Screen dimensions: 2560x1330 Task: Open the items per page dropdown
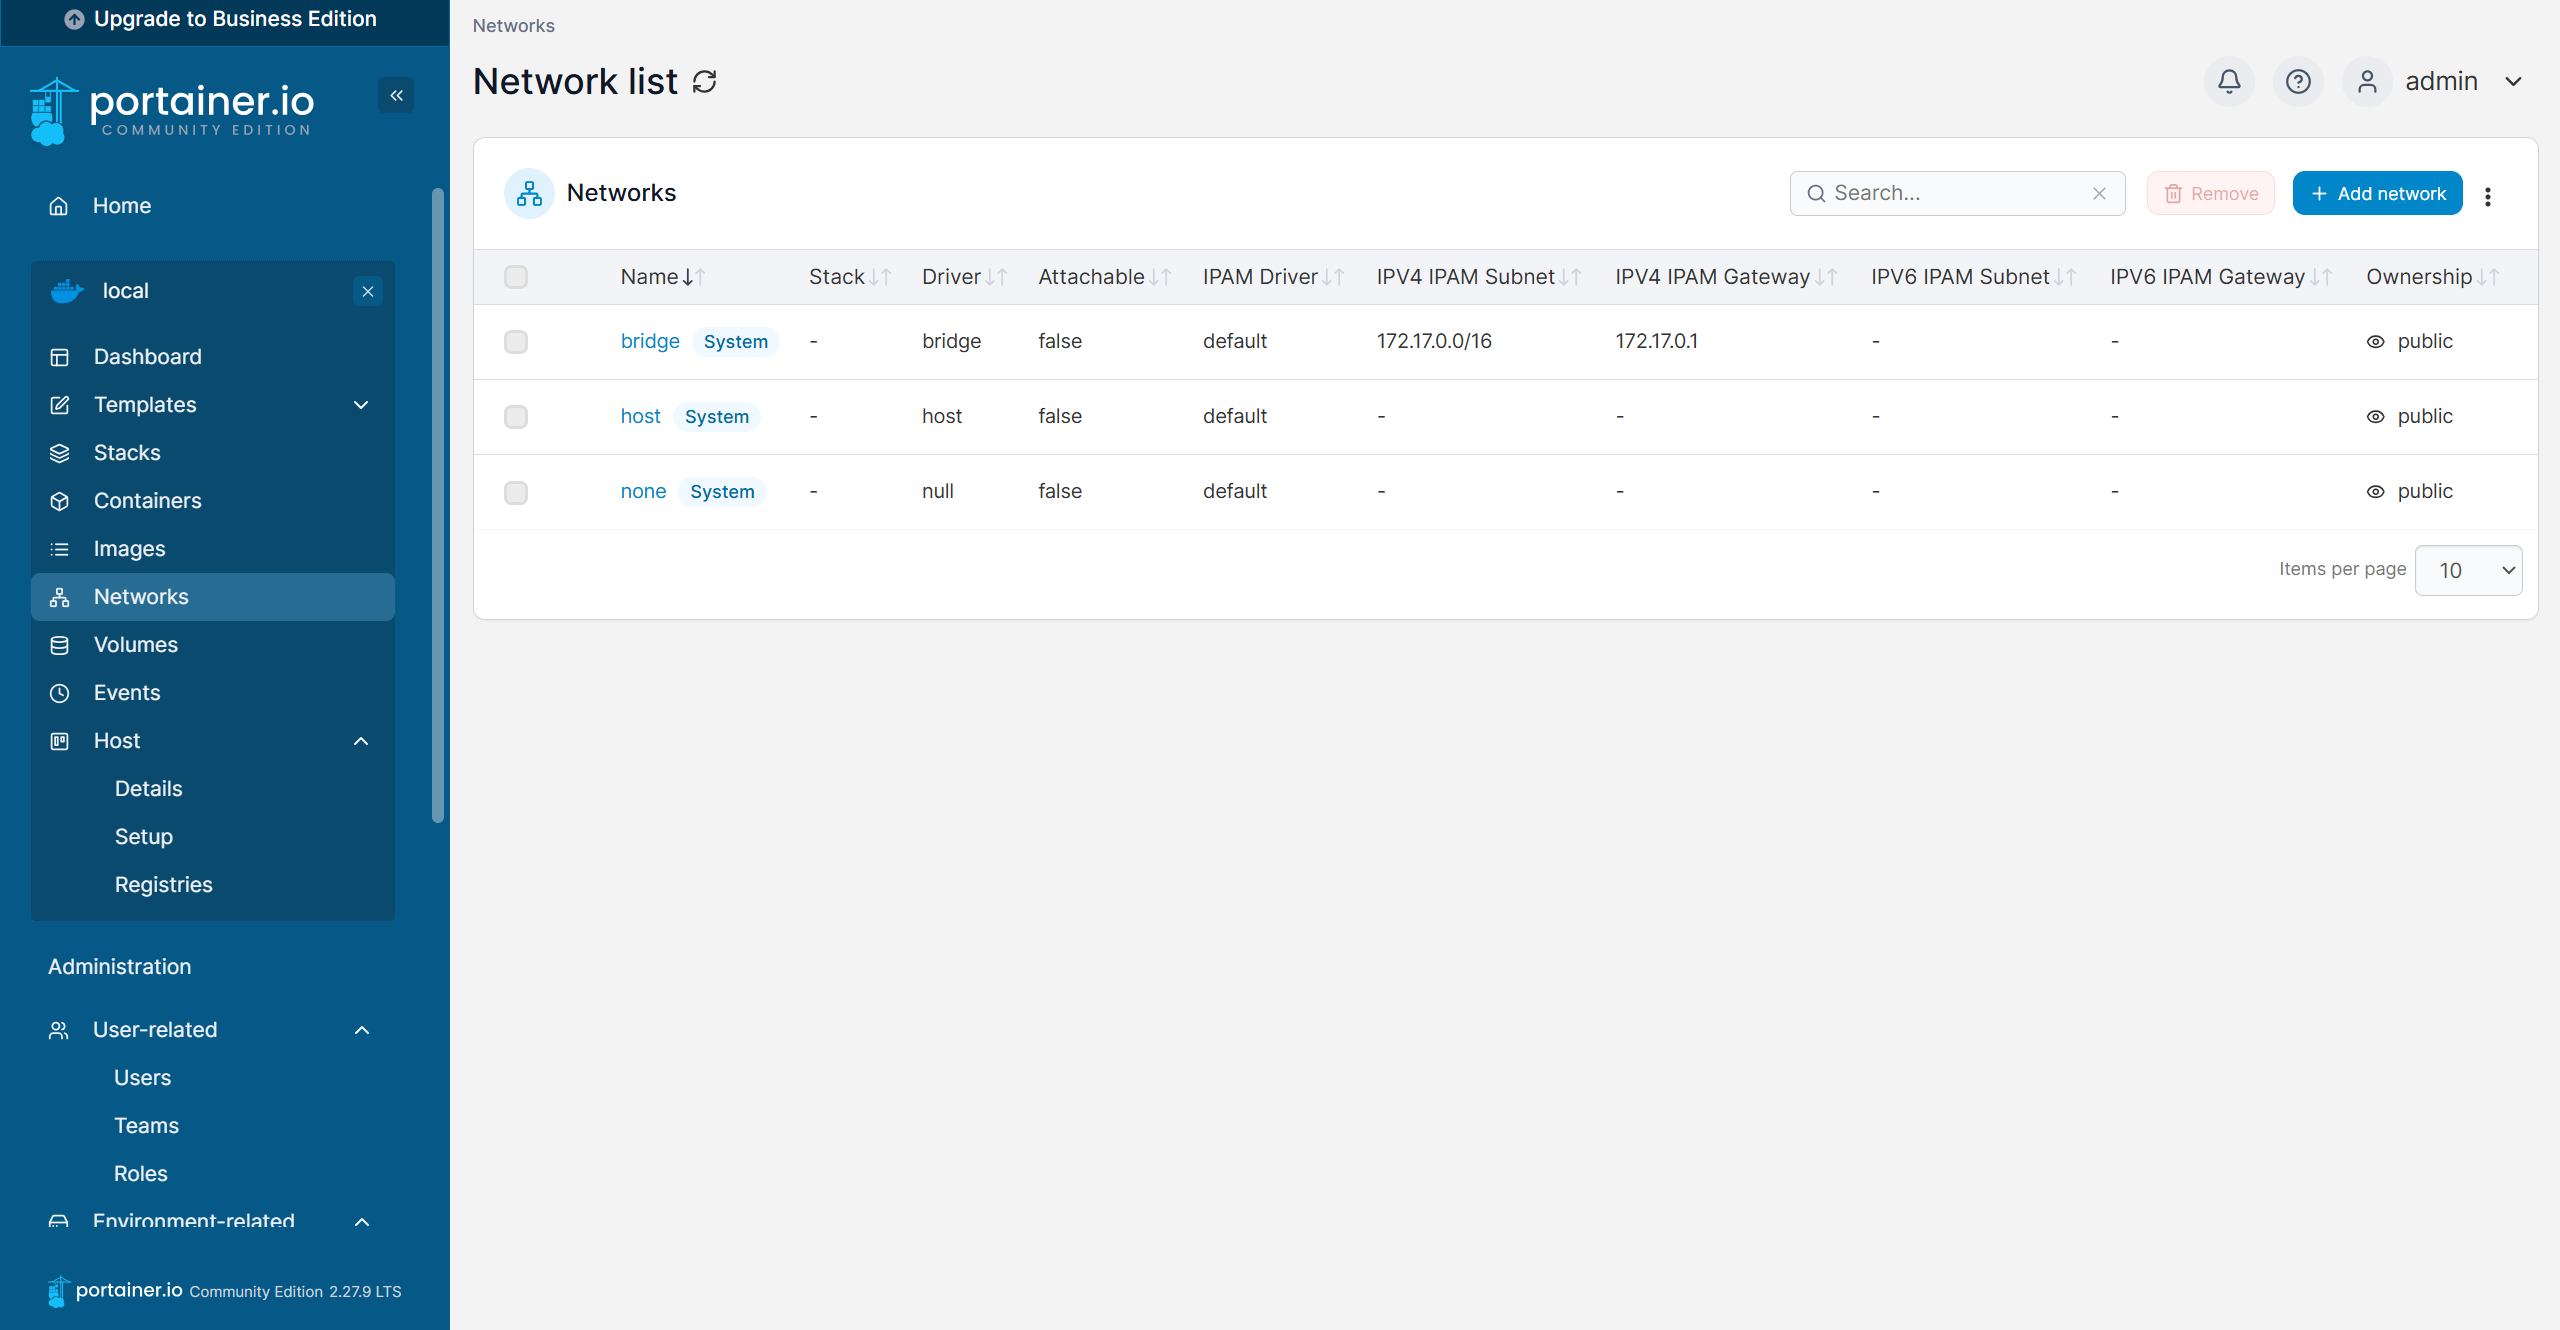(x=2468, y=570)
